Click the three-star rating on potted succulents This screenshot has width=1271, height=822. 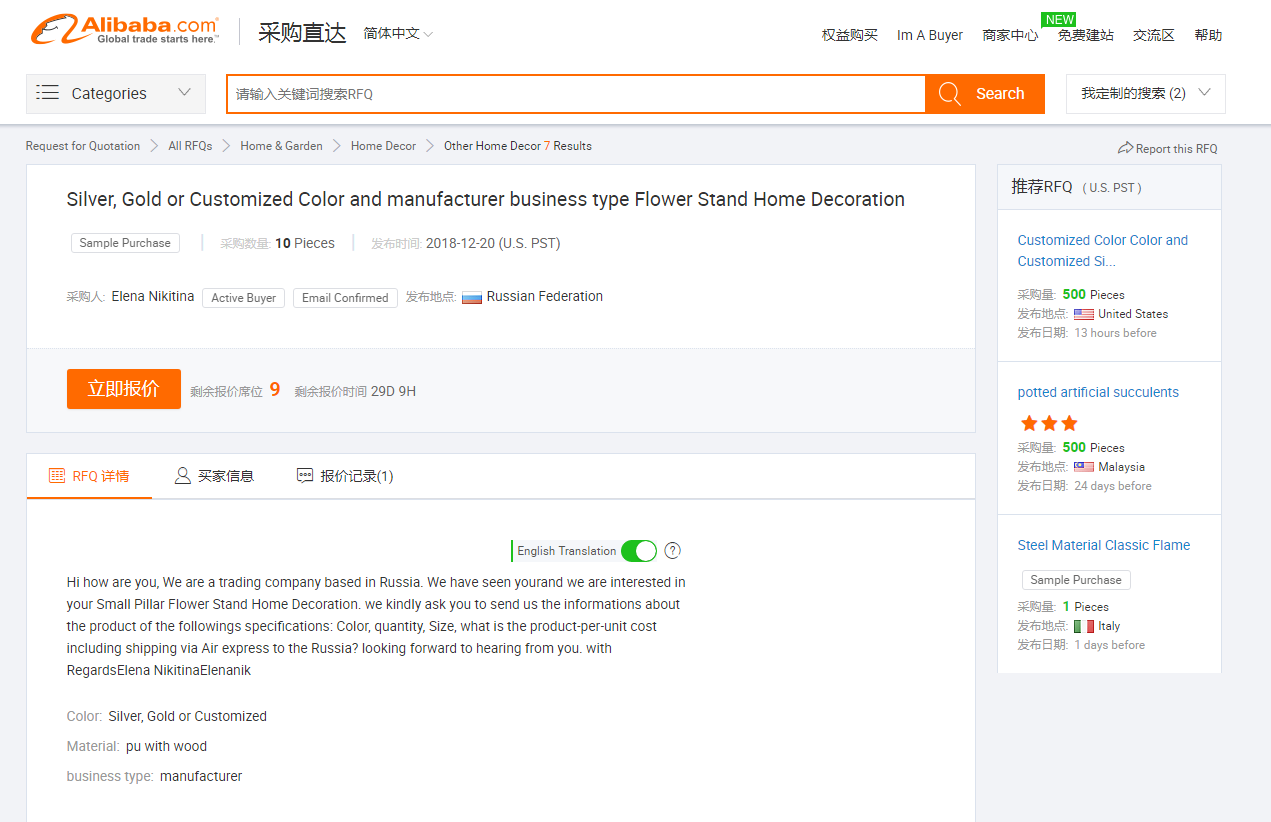[1049, 423]
